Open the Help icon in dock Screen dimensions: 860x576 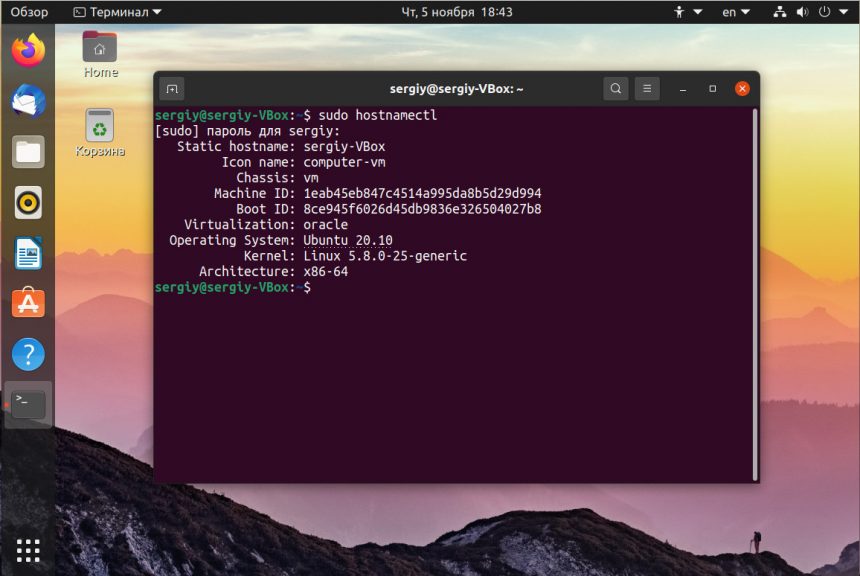point(28,354)
